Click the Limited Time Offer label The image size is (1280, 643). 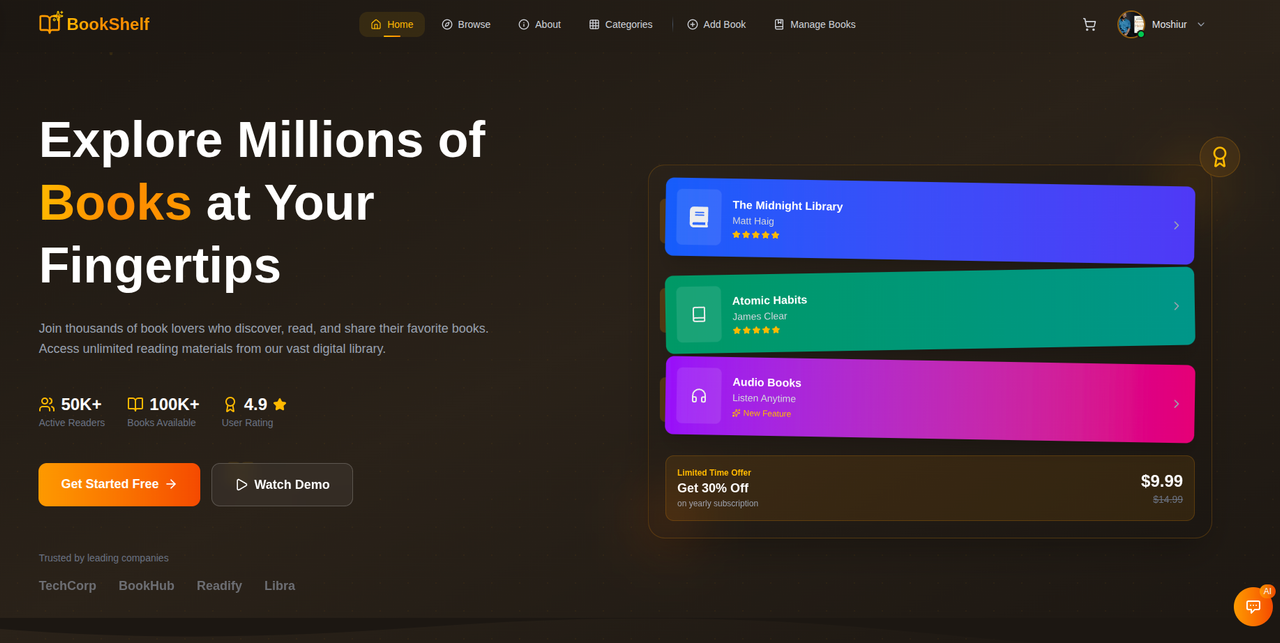tap(714, 473)
